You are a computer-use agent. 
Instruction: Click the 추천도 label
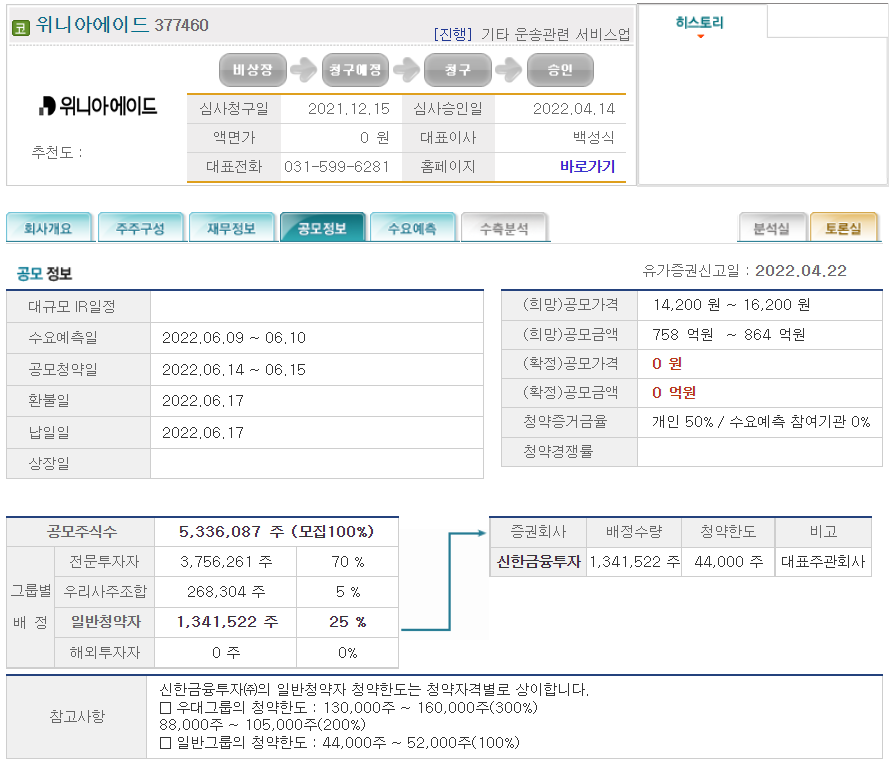coord(56,152)
